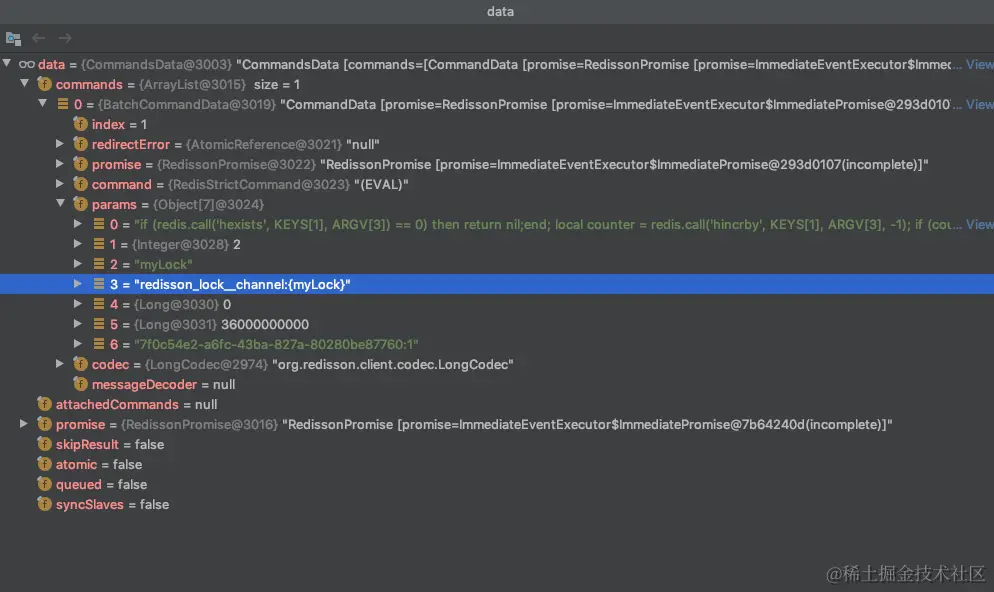Open View link for BatchCommandData value
This screenshot has height=592, width=994.
(x=979, y=105)
